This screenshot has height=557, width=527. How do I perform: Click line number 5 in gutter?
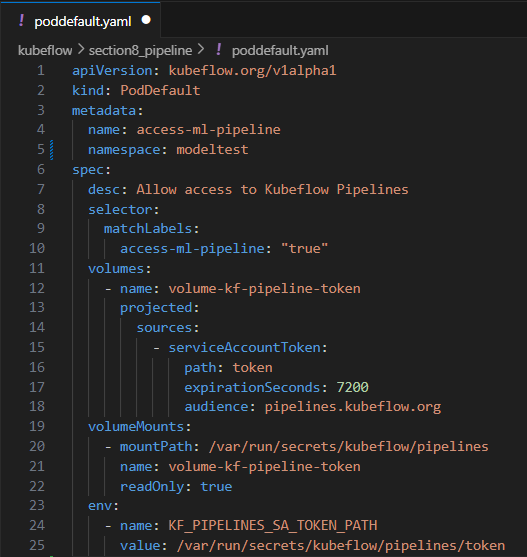click(x=41, y=149)
